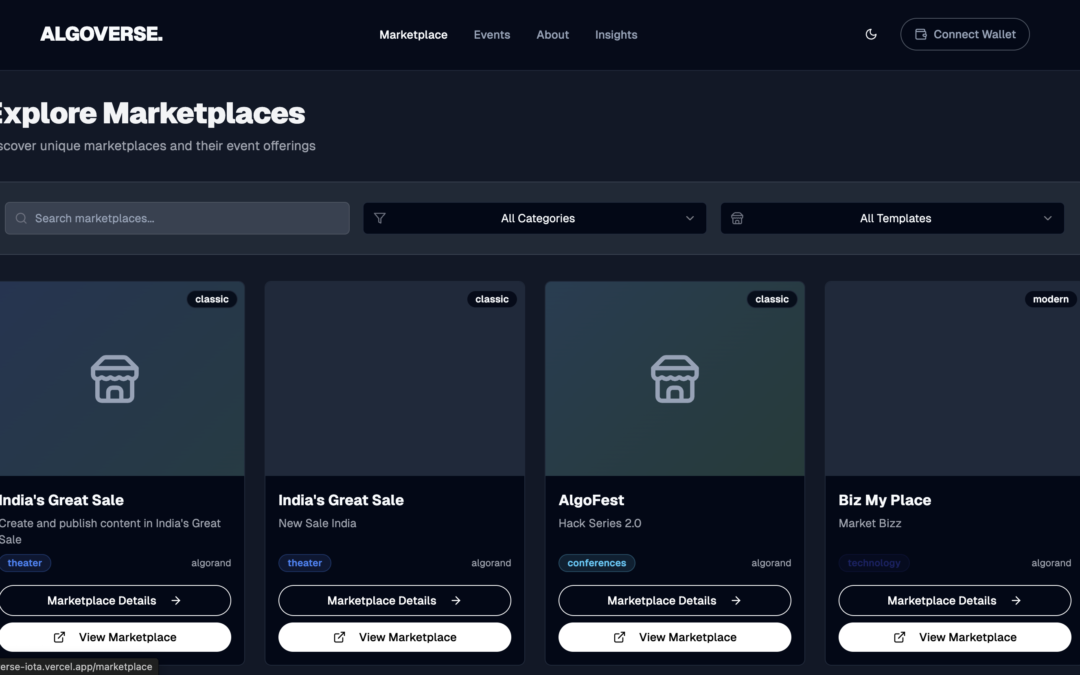Open the Events nav item
Image resolution: width=1080 pixels, height=675 pixels.
491,34
